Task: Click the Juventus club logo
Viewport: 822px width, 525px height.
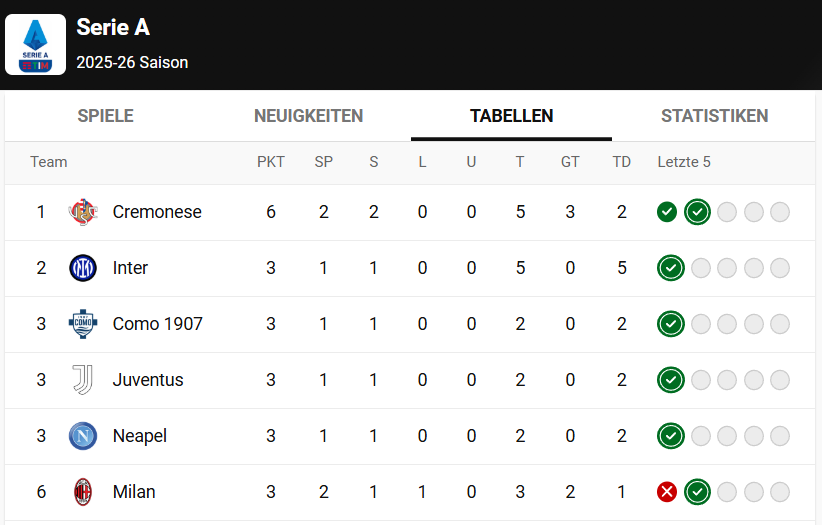Action: coord(83,380)
